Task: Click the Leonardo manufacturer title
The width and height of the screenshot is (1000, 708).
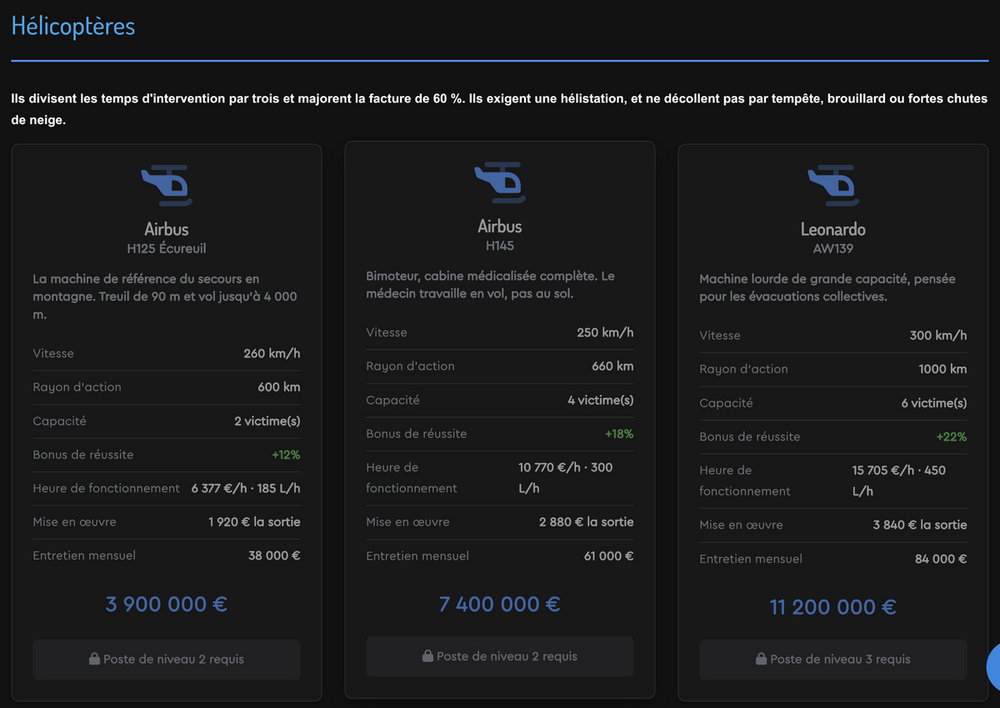Action: (833, 229)
